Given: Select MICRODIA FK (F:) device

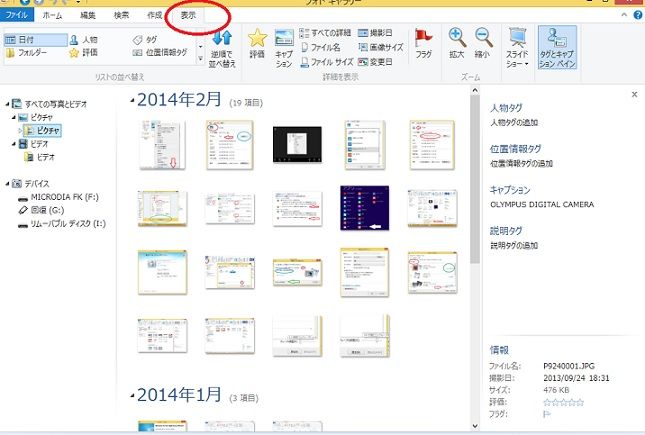Looking at the screenshot, I should [58, 197].
